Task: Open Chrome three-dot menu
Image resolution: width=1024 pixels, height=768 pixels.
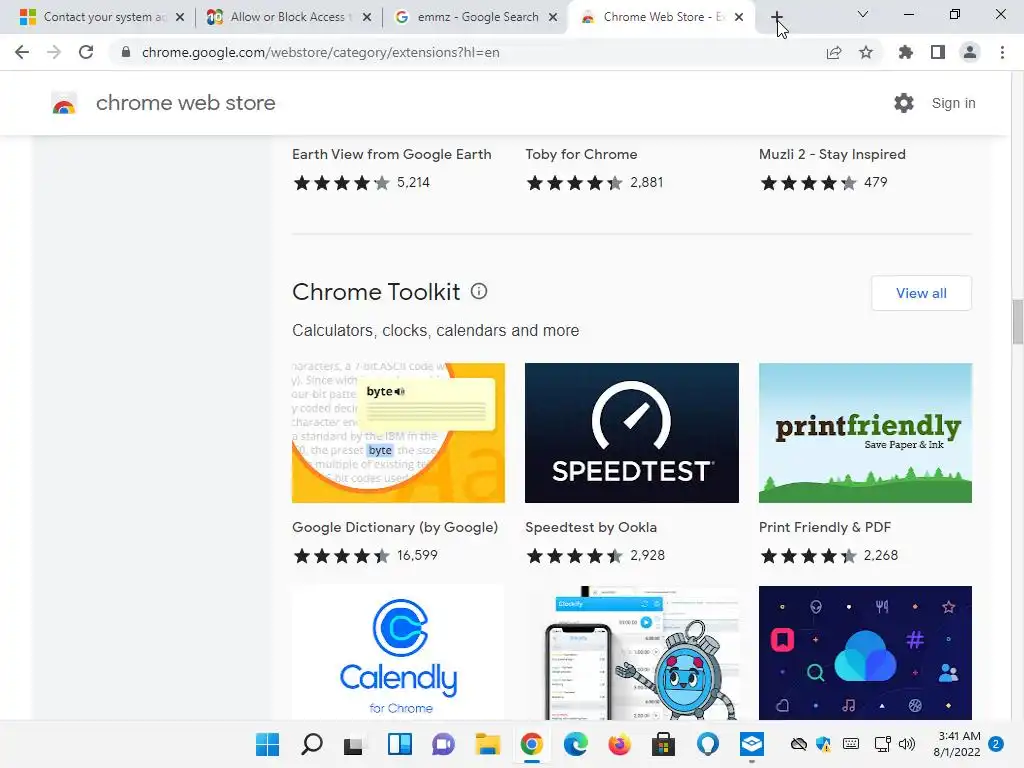Action: [1002, 52]
